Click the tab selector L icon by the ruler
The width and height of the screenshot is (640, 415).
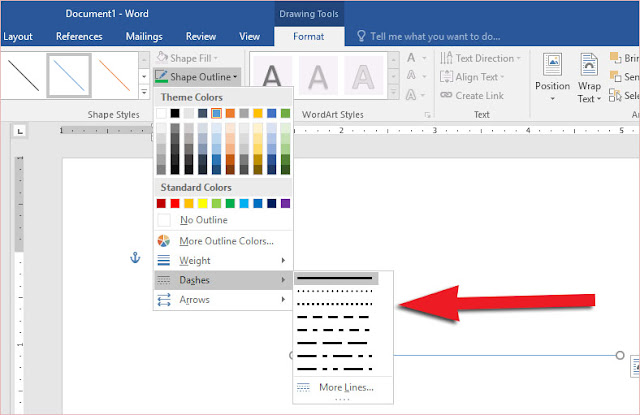click(20, 131)
